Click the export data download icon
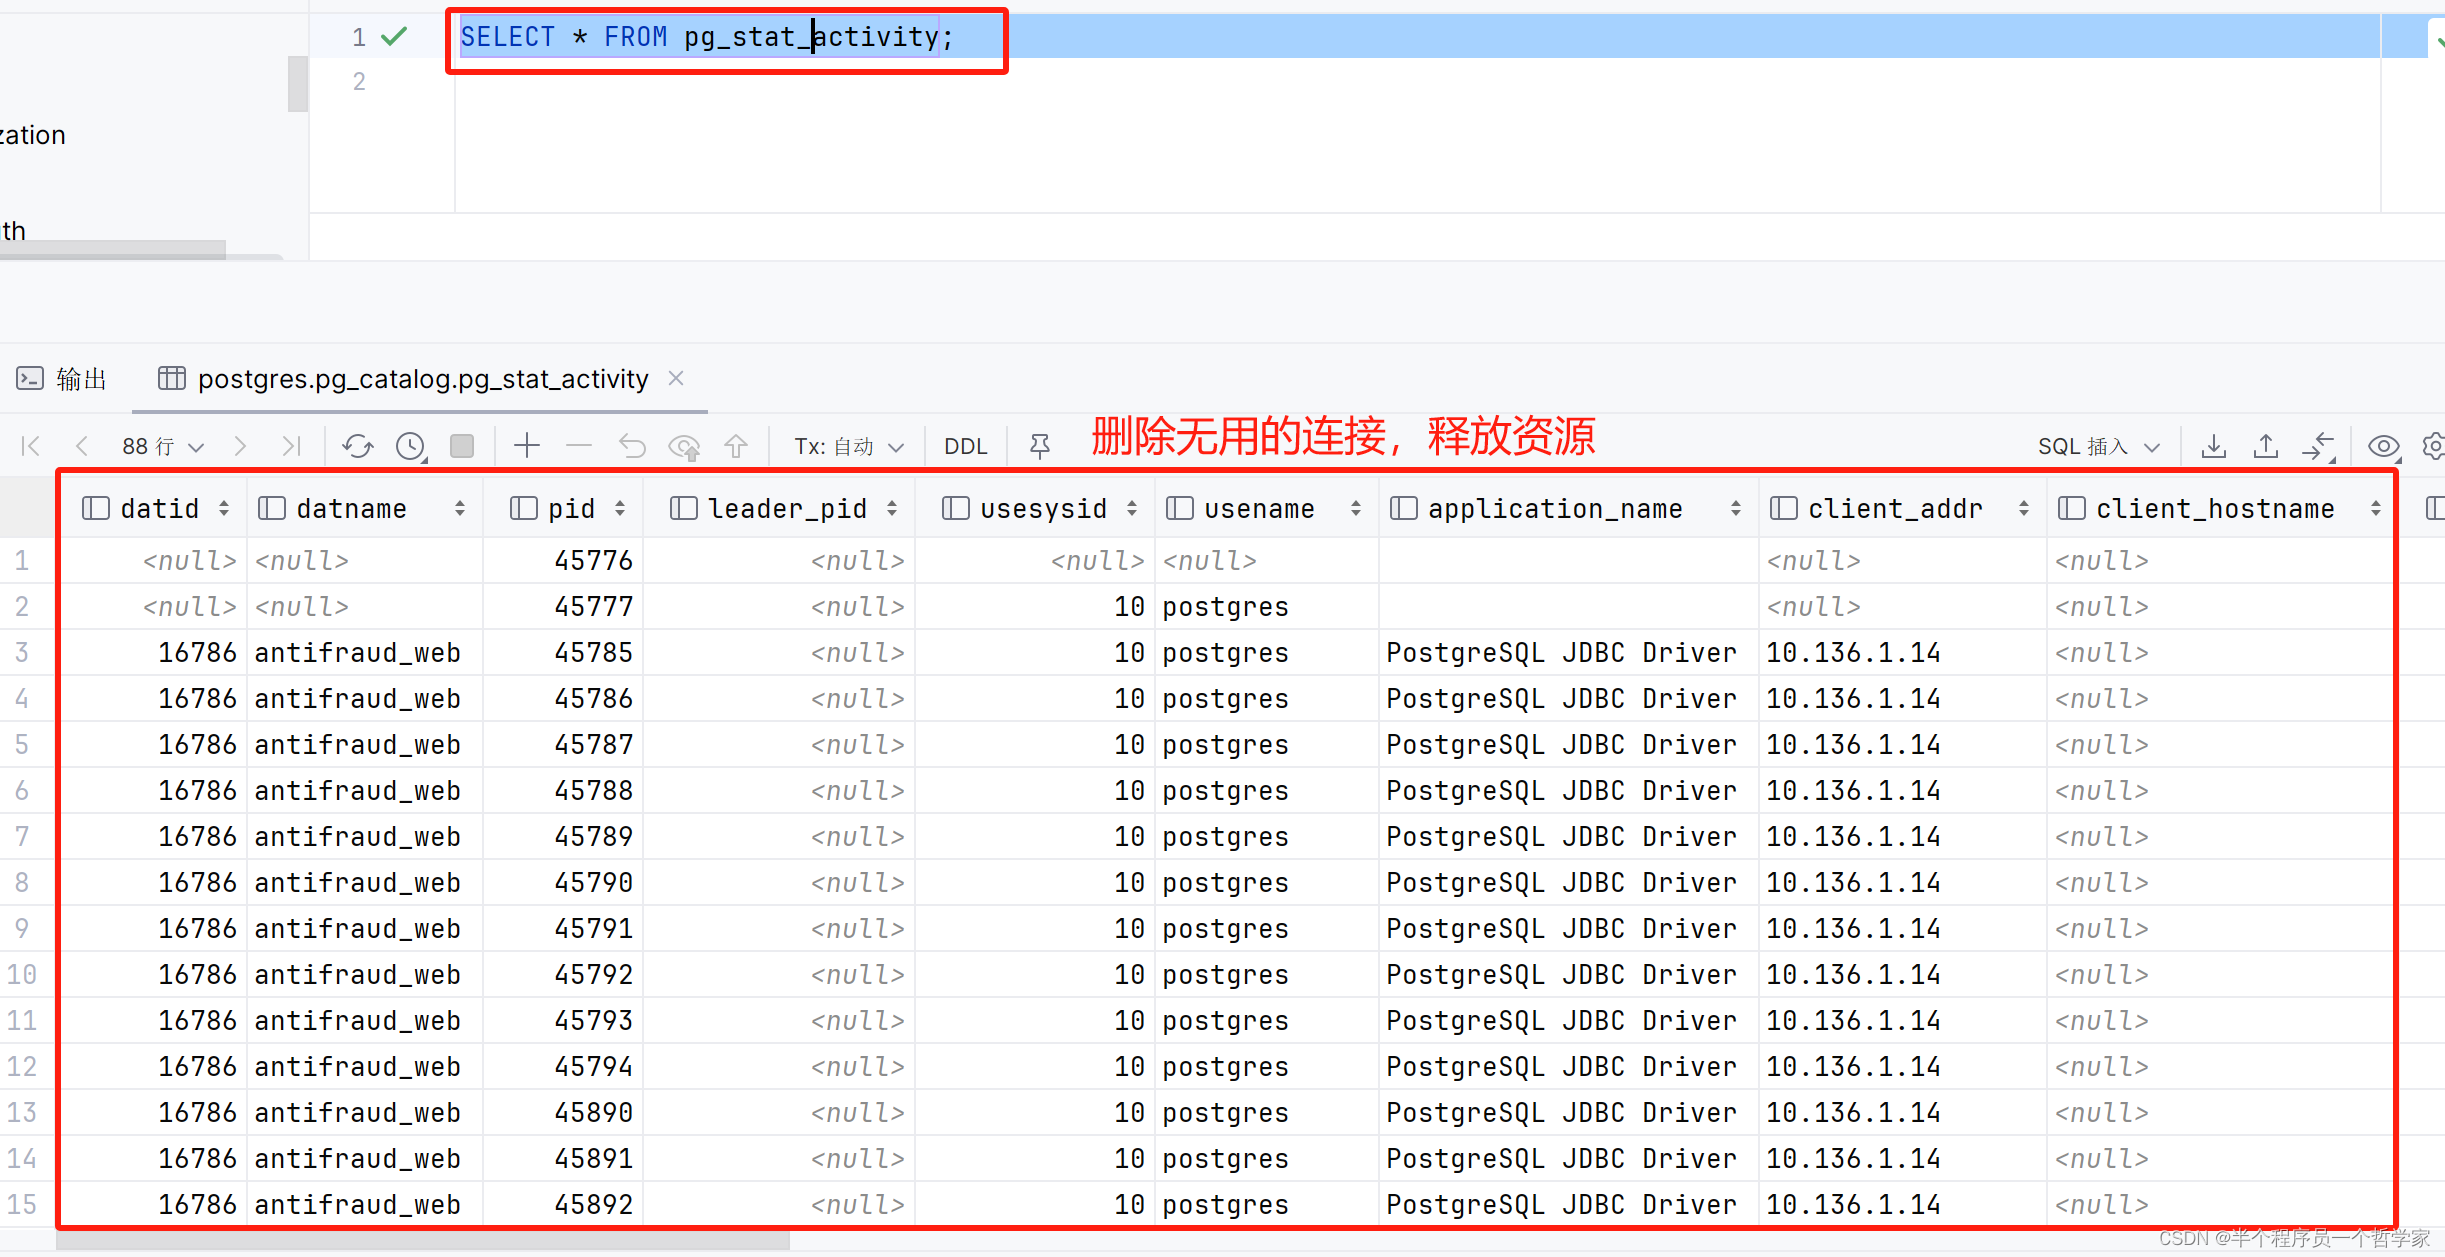 click(x=2214, y=446)
